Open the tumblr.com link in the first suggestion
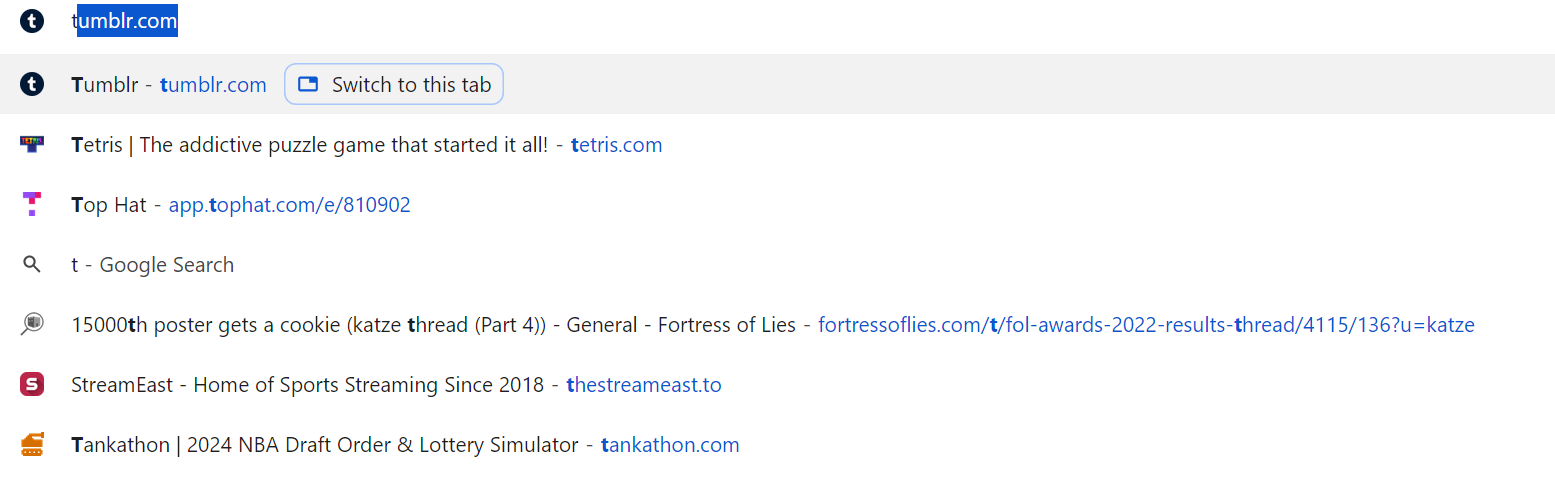This screenshot has width=1555, height=481. (213, 85)
